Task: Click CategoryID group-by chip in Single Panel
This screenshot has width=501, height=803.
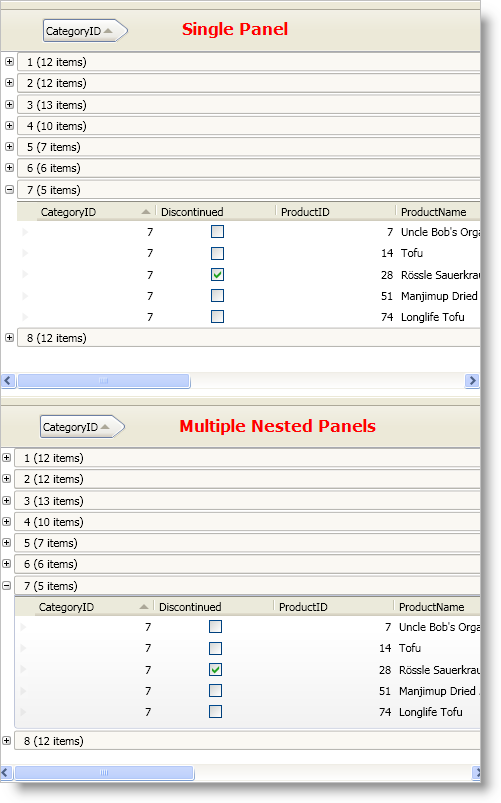Action: point(85,31)
